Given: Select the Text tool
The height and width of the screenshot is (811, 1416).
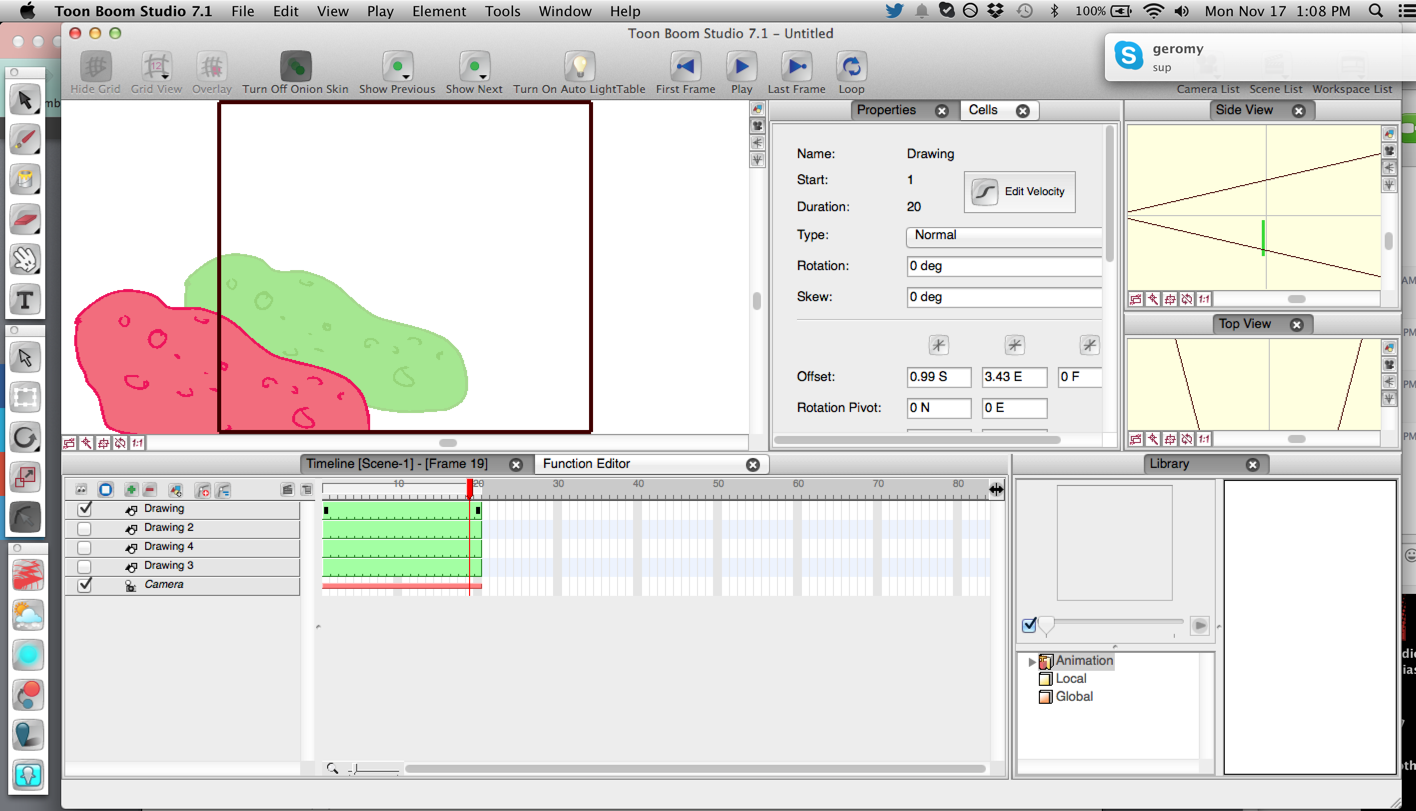Looking at the screenshot, I should (25, 299).
